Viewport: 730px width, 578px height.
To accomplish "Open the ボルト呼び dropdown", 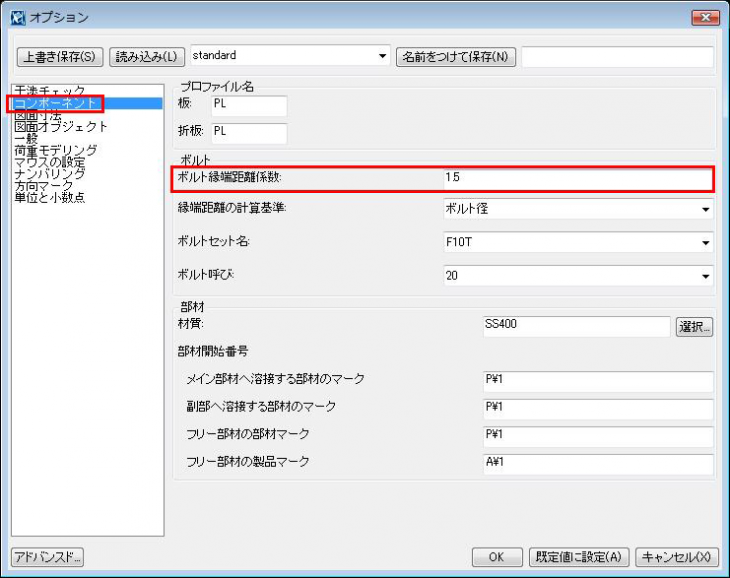I will [578, 276].
